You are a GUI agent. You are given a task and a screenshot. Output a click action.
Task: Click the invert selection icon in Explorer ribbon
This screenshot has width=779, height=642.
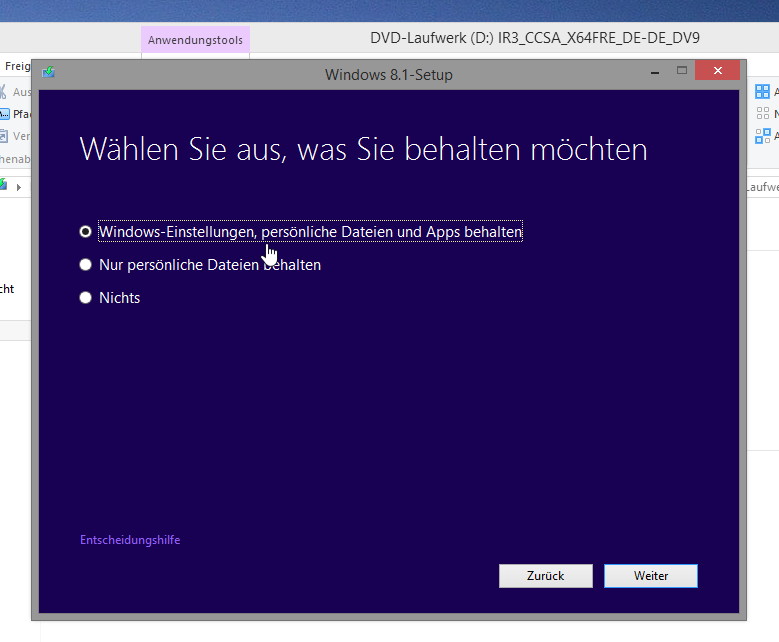point(763,136)
